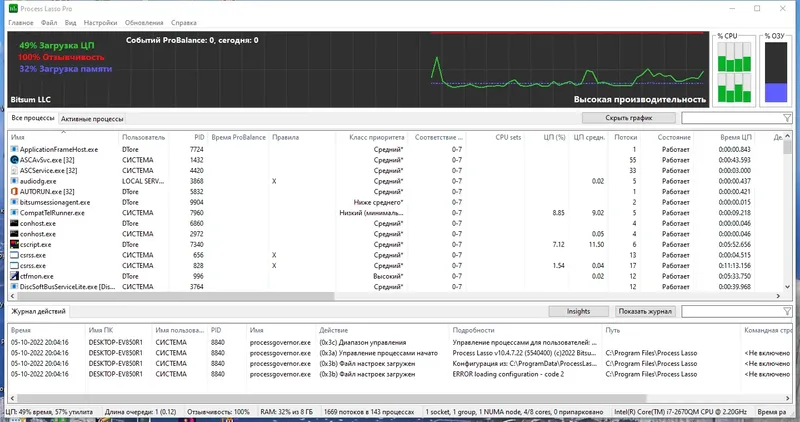Select the audiodg.exe process icon

[14, 181]
